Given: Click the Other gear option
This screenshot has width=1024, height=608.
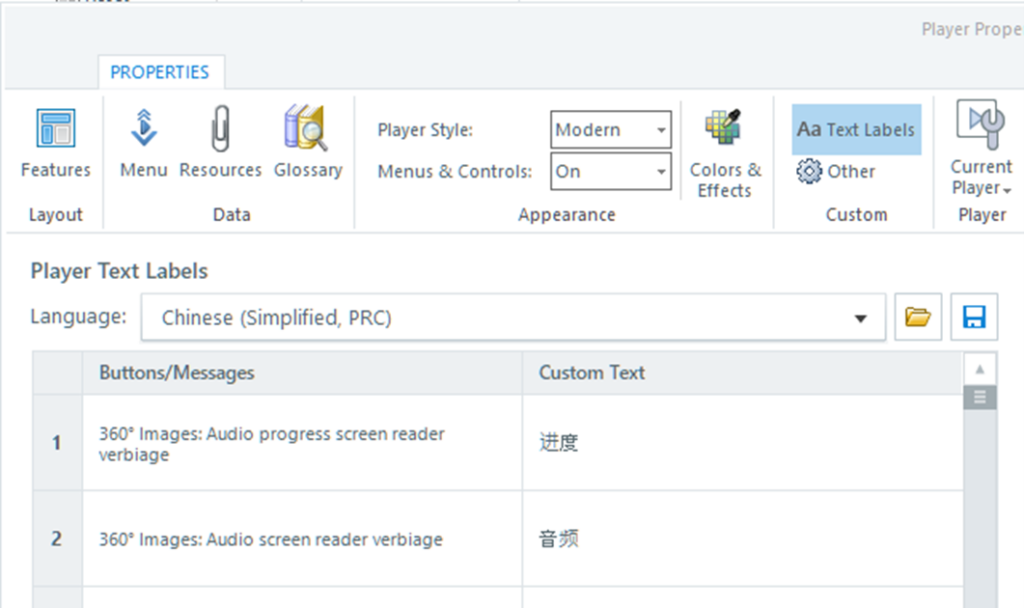Looking at the screenshot, I should point(837,172).
